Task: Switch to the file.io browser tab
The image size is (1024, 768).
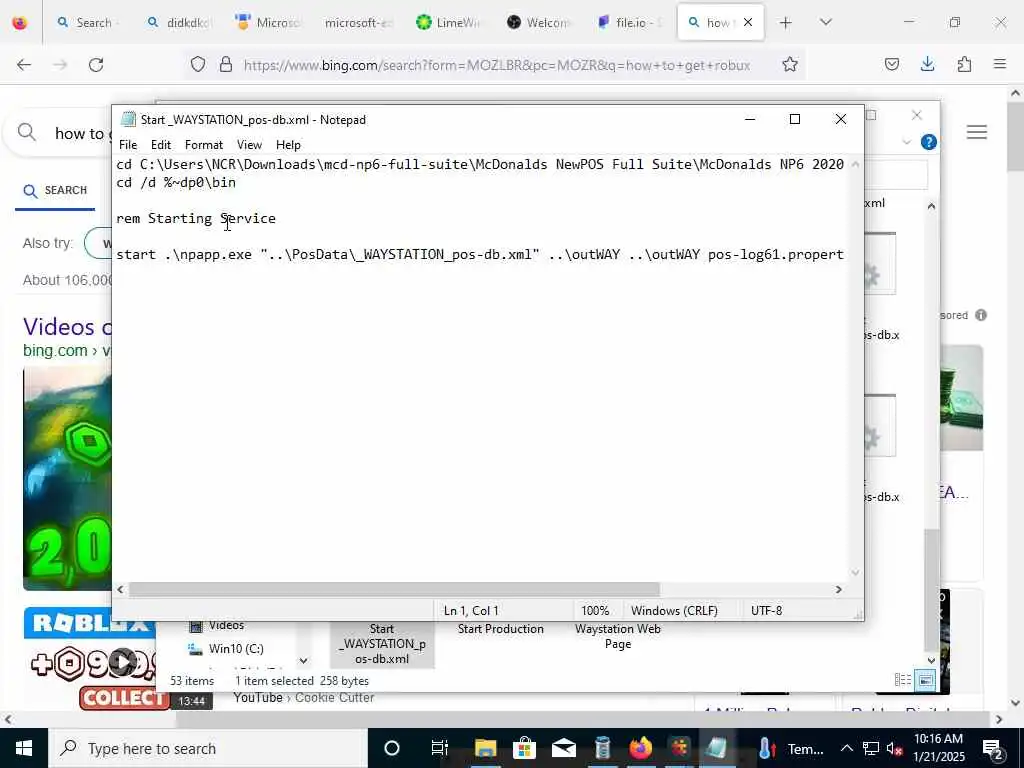Action: [630, 22]
